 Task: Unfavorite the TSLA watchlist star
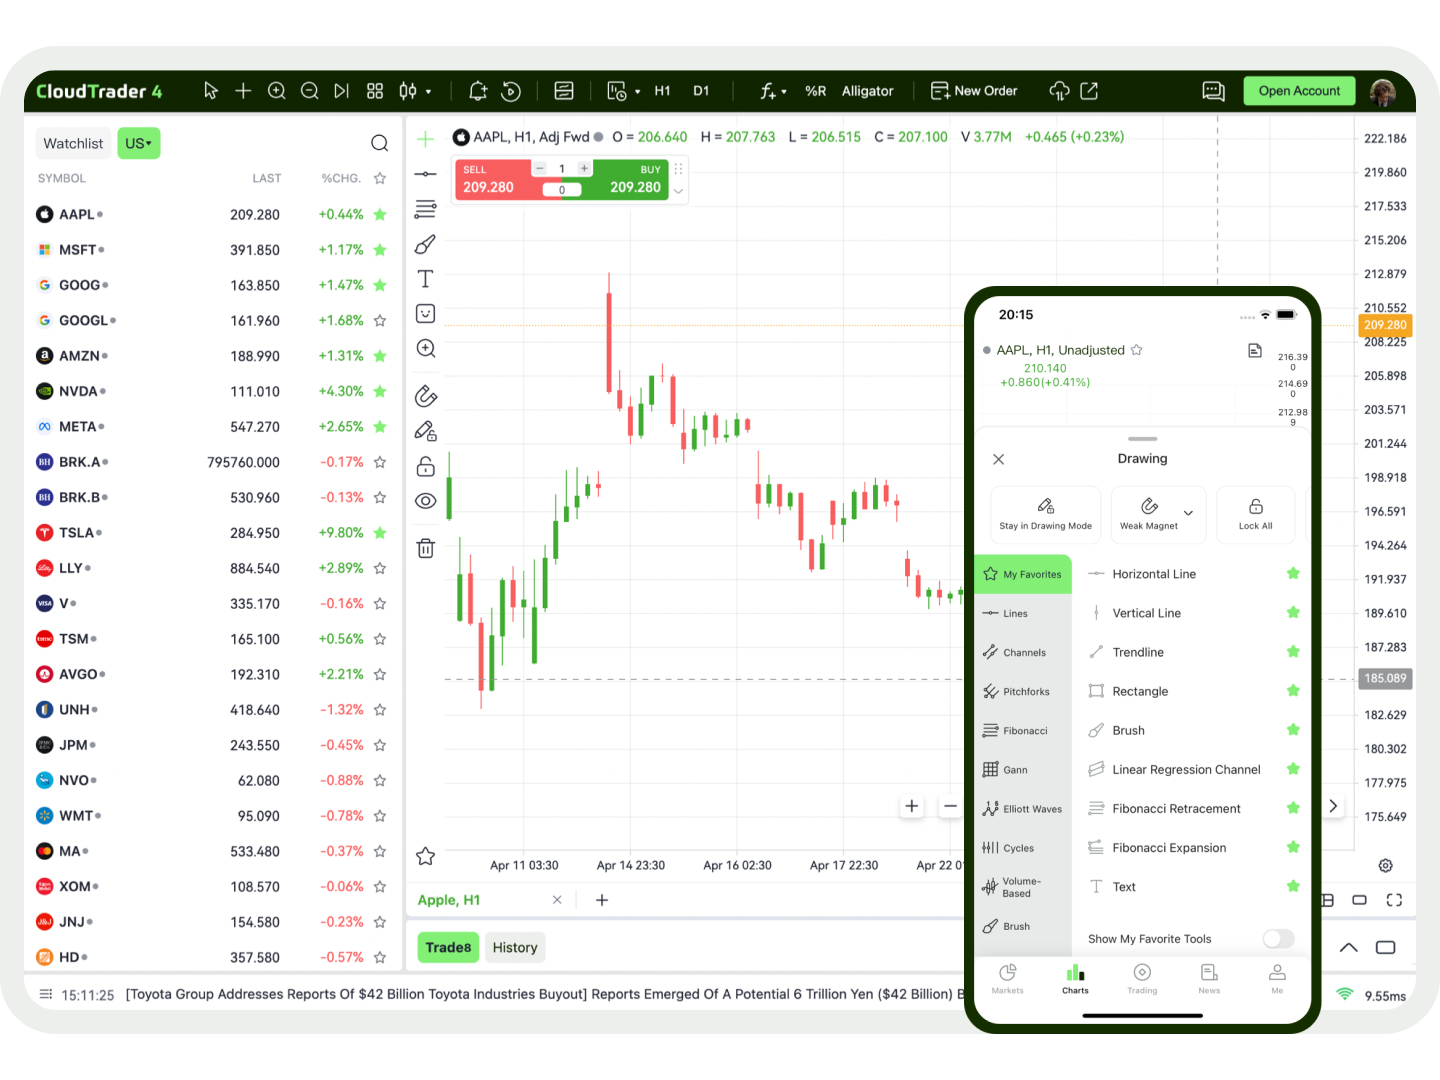click(x=380, y=533)
